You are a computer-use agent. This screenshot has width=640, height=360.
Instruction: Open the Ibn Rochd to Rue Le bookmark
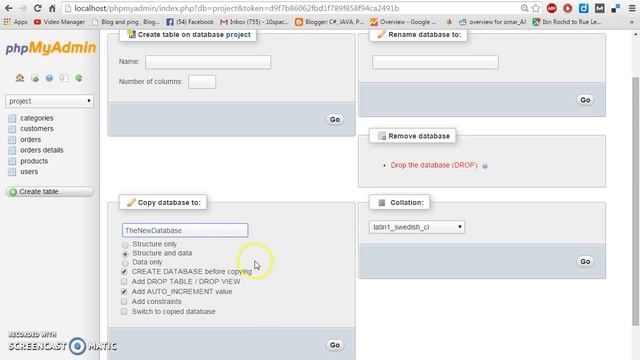(567, 22)
